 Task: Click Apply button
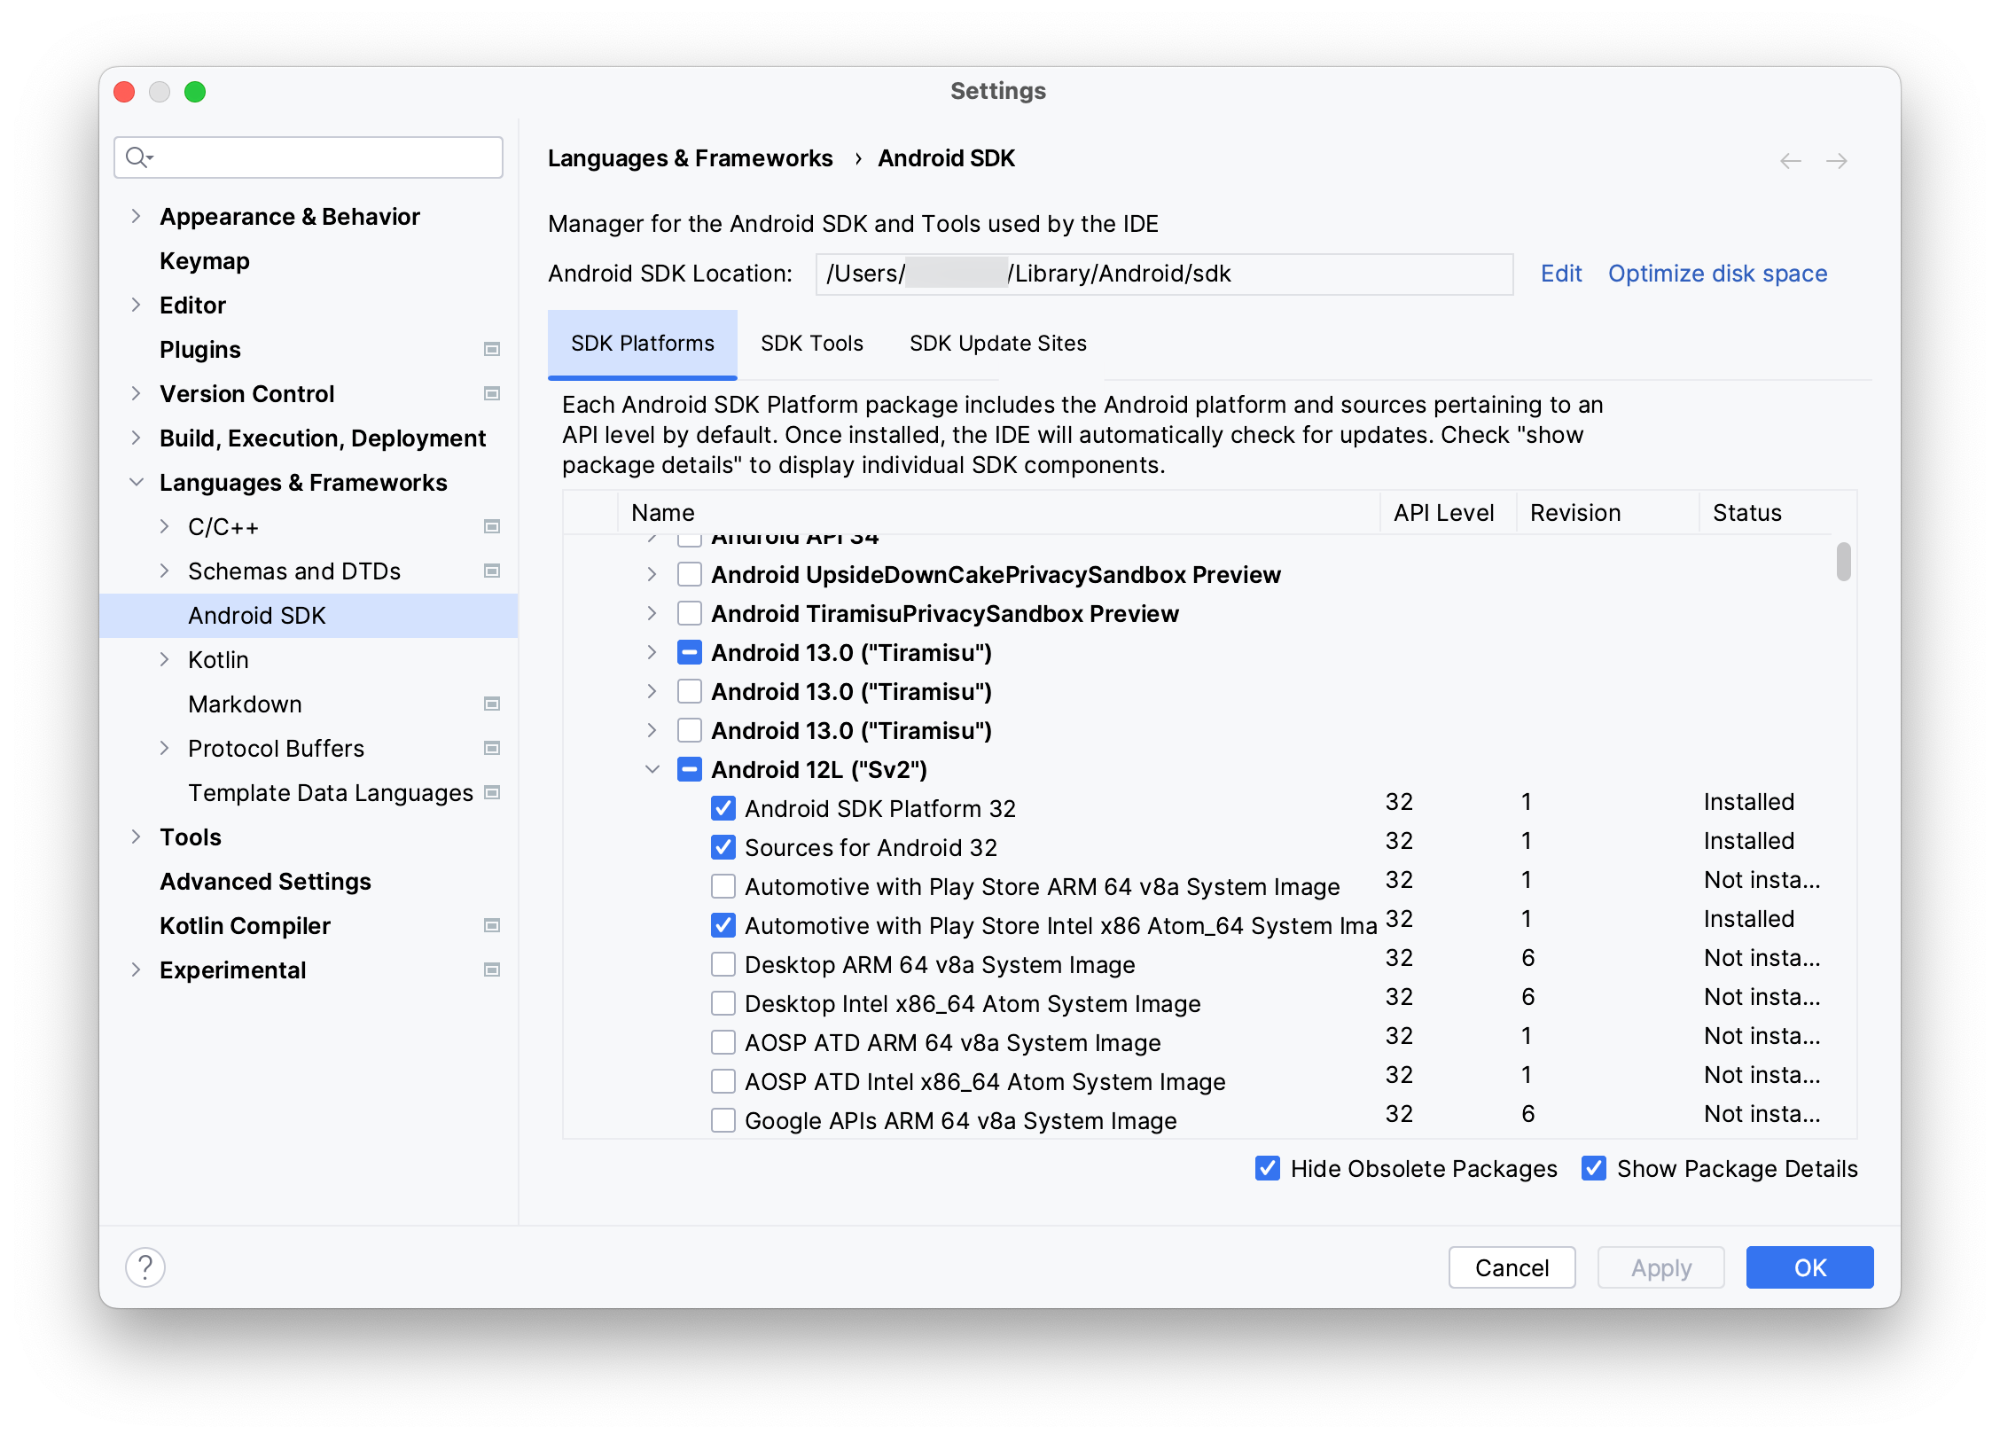pos(1657,1267)
